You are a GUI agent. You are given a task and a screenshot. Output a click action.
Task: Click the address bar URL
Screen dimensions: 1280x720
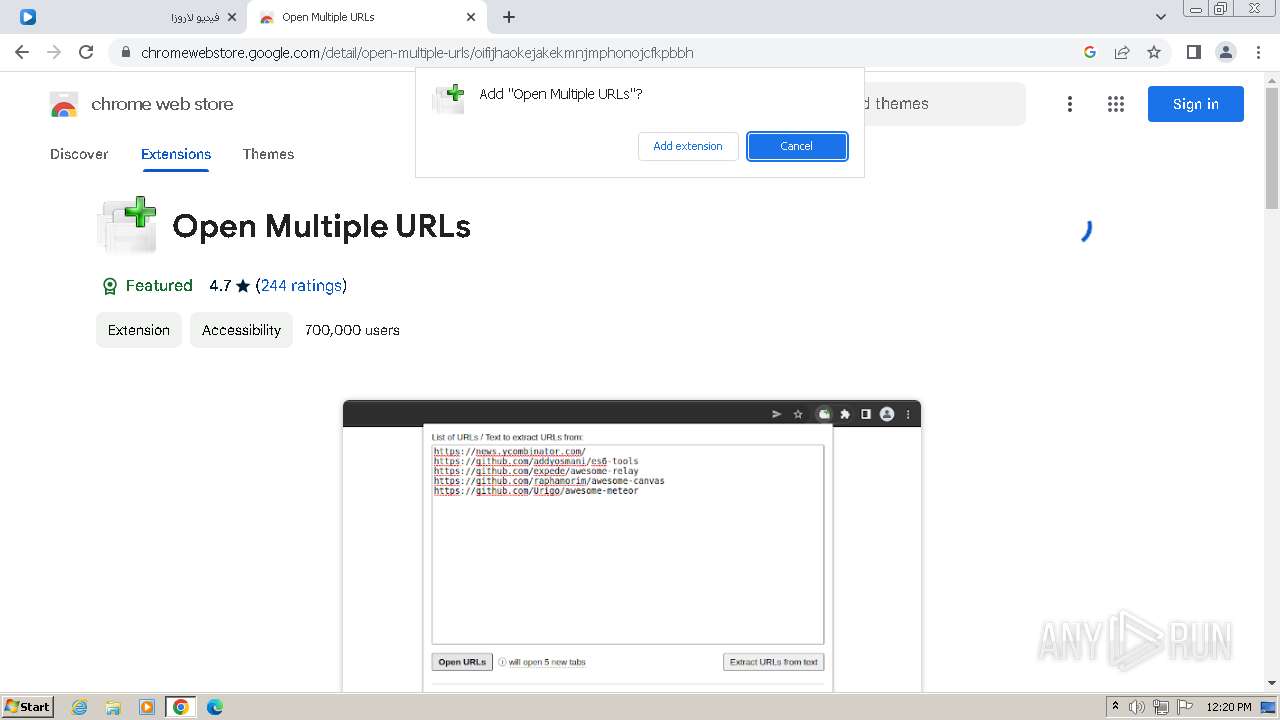tap(417, 53)
